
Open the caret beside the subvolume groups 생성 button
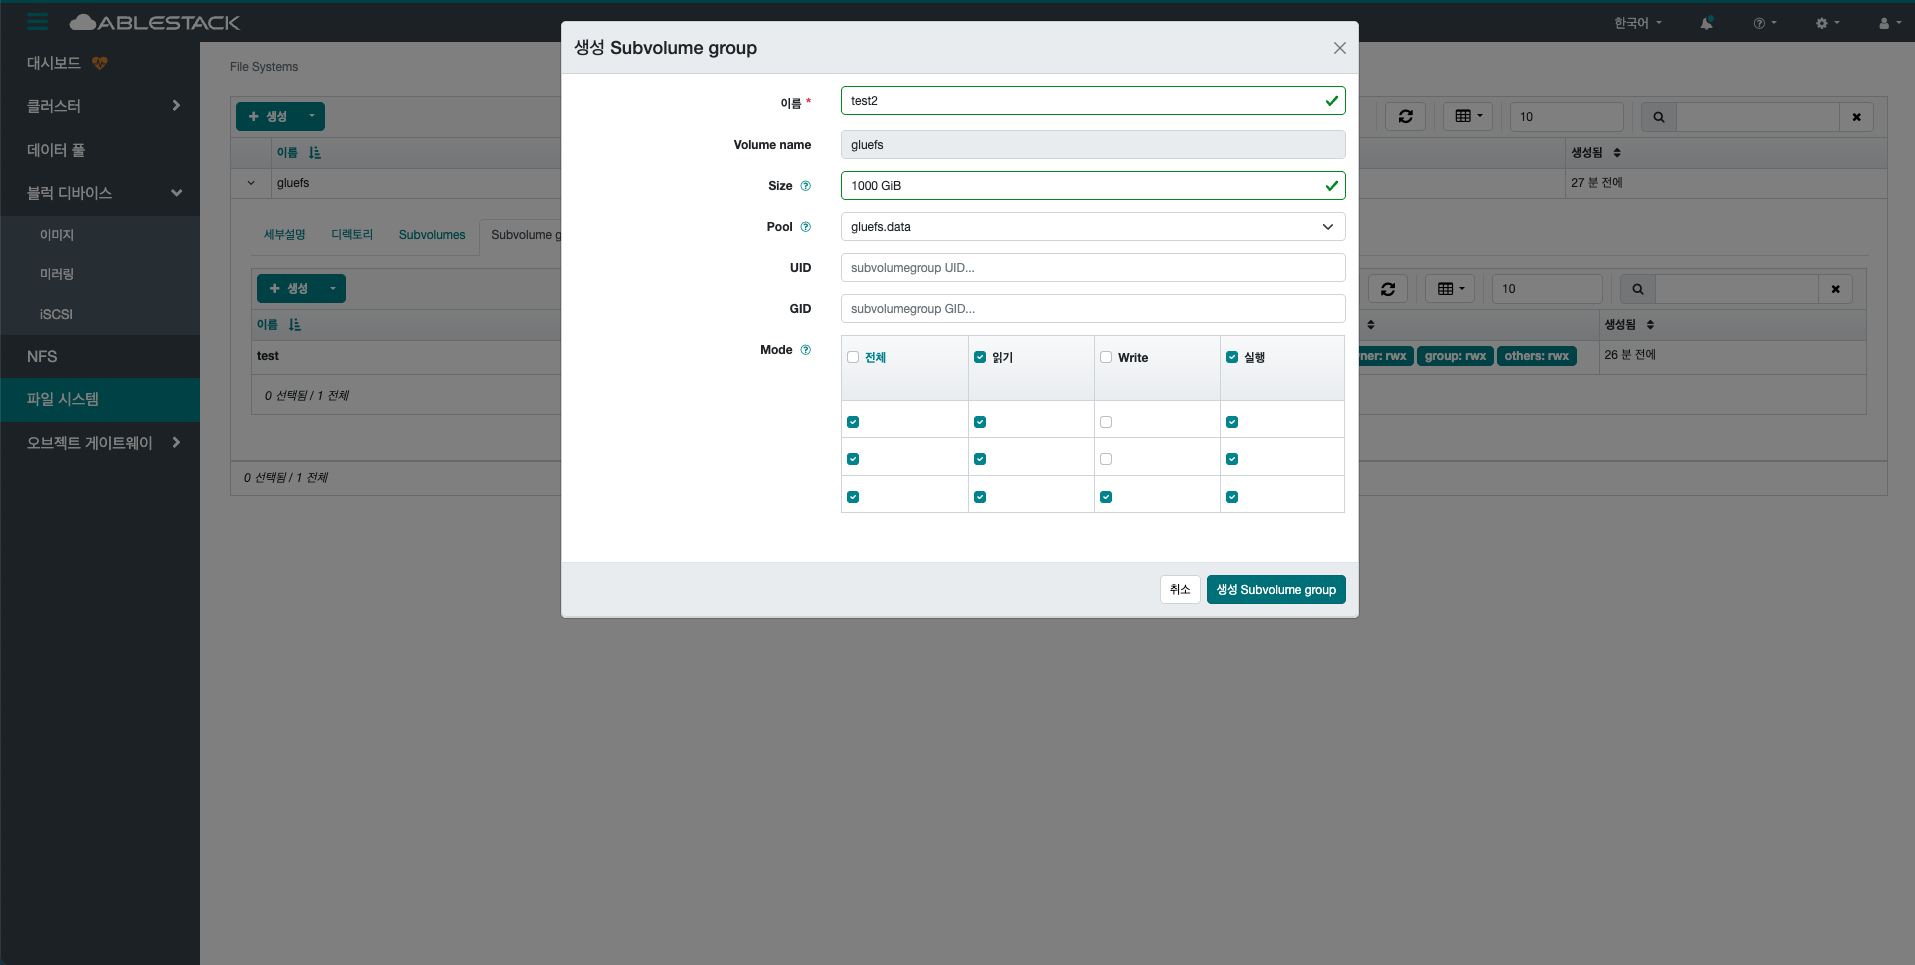[333, 288]
